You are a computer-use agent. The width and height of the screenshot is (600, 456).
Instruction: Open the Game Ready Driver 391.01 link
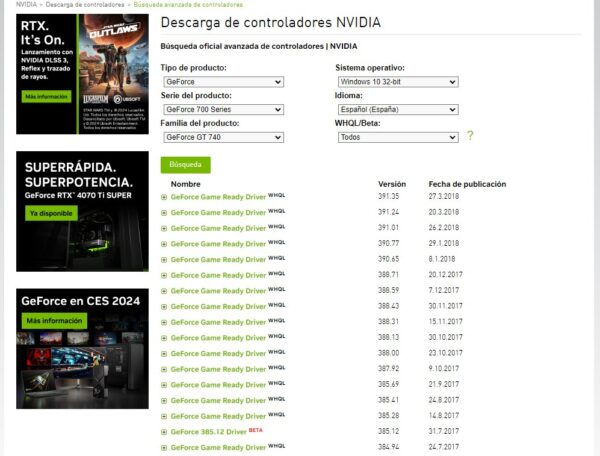218,228
